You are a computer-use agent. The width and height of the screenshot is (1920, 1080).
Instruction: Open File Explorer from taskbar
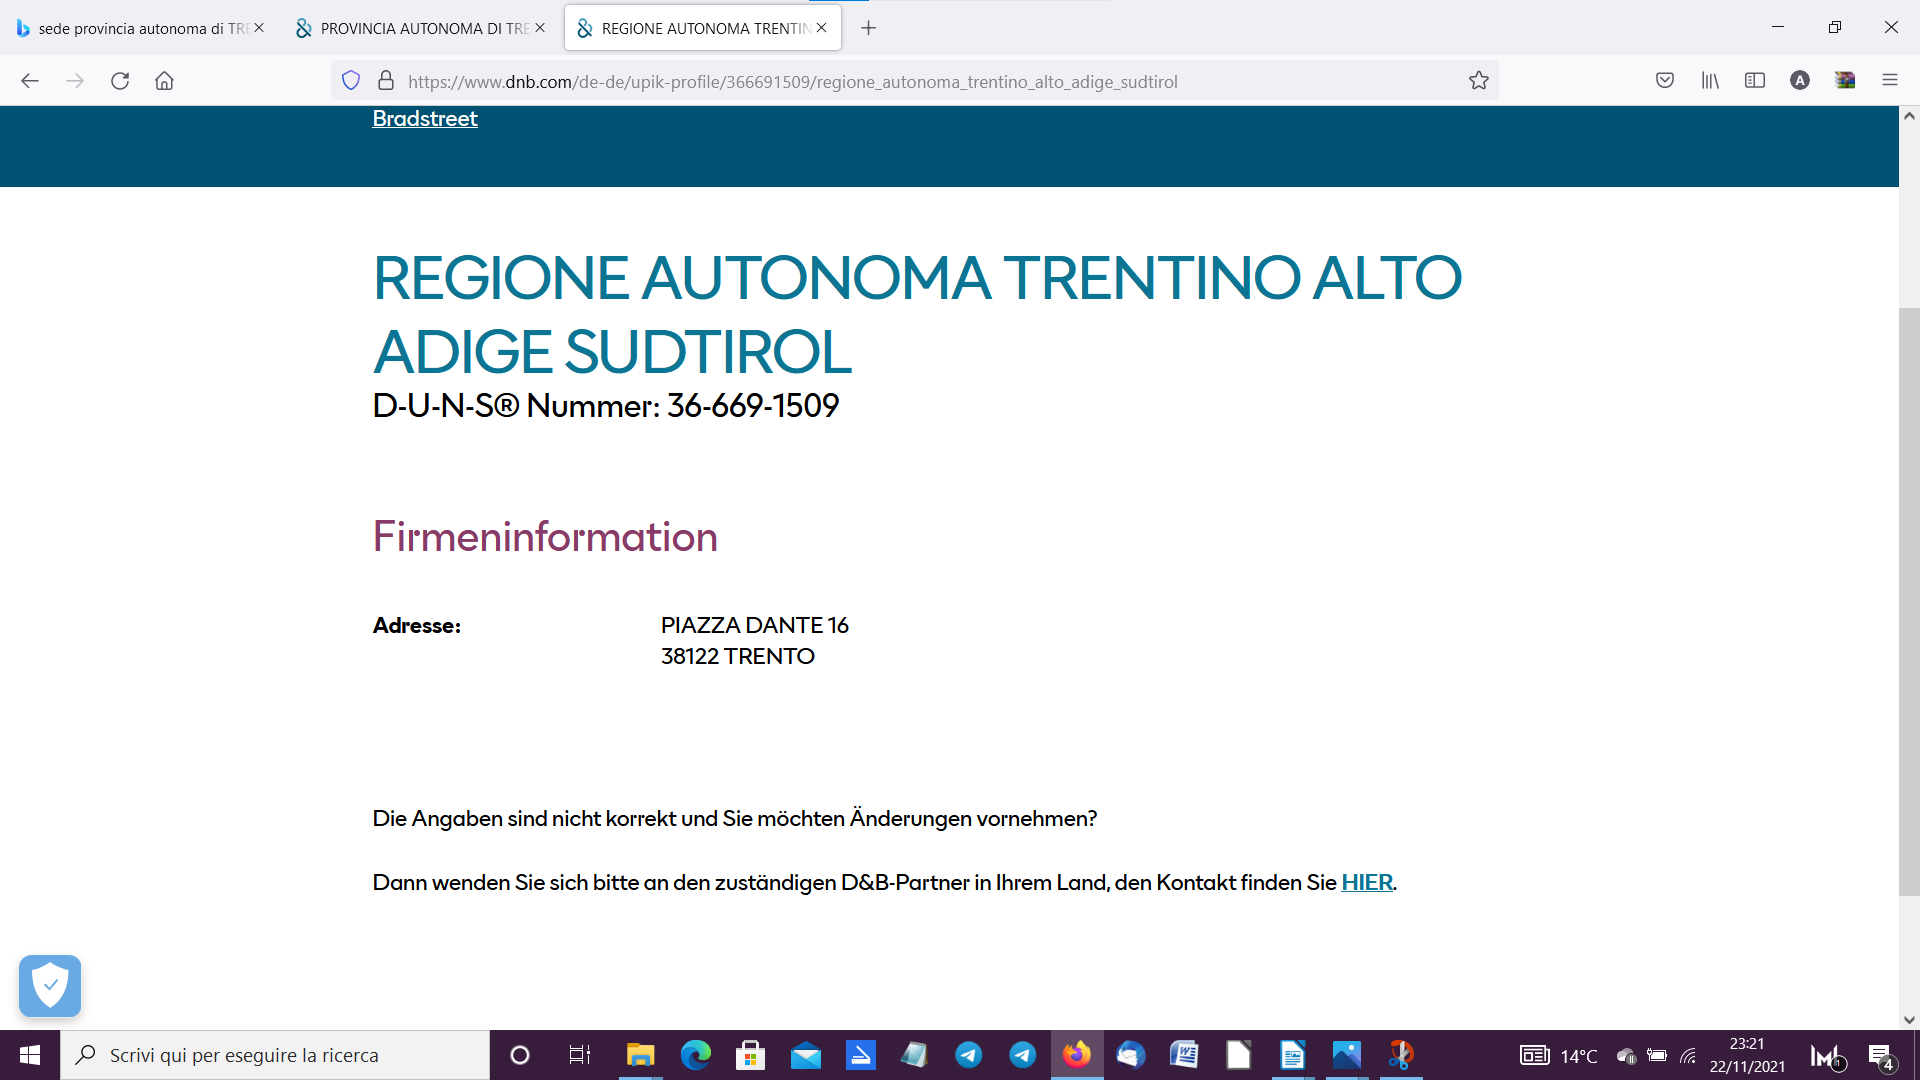[x=640, y=1055]
